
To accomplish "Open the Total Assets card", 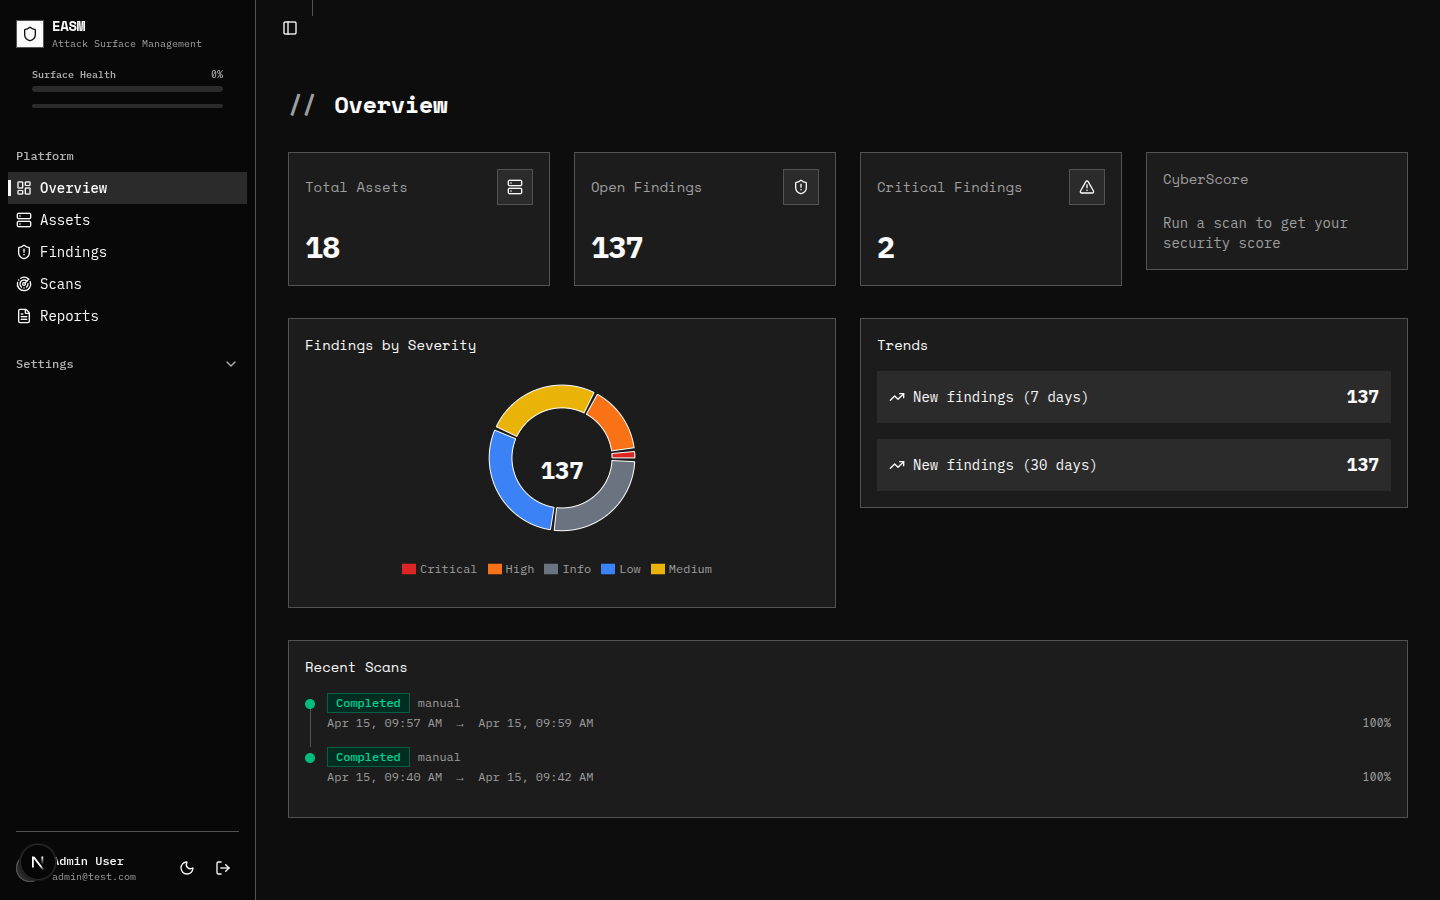I will (x=419, y=219).
